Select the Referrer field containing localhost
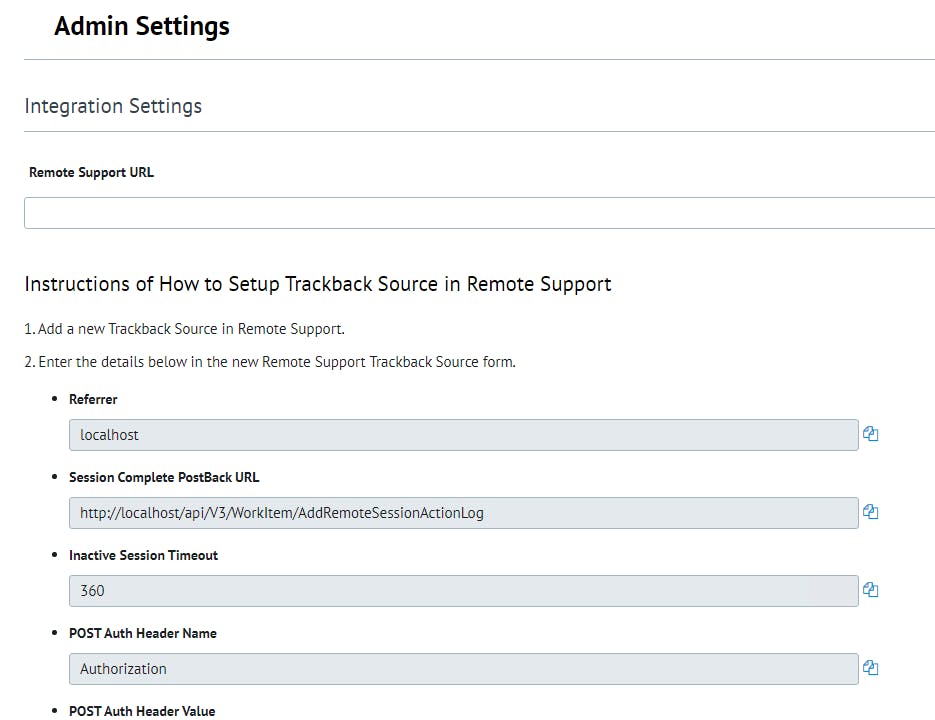935x720 pixels. coord(463,435)
